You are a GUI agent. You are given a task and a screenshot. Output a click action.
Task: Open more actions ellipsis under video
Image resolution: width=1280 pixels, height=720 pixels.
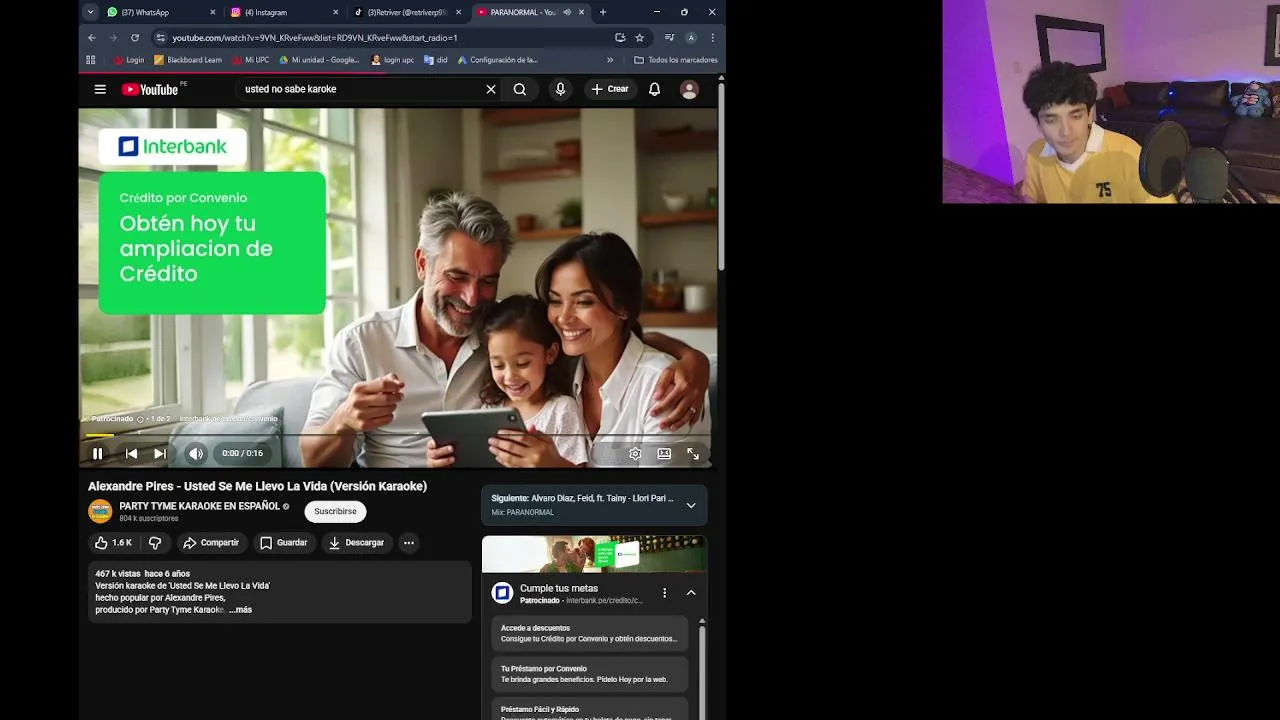pyautogui.click(x=408, y=543)
